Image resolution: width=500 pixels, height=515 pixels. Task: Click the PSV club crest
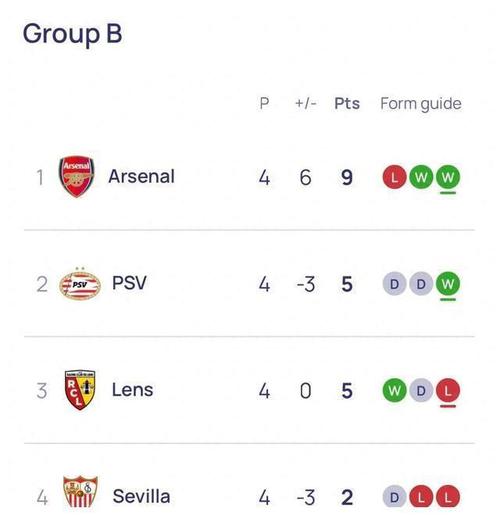tap(80, 284)
